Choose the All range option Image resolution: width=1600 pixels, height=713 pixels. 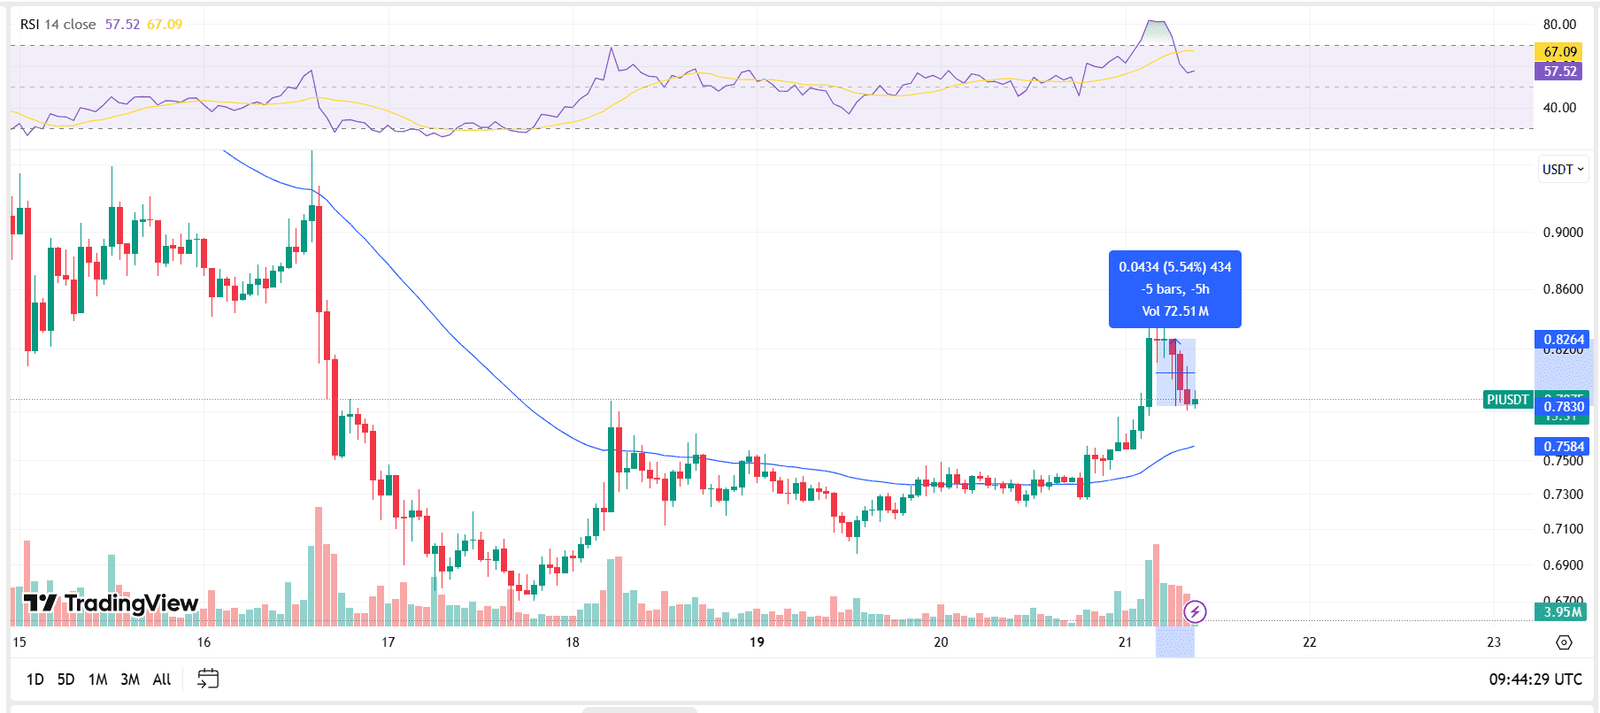point(161,679)
